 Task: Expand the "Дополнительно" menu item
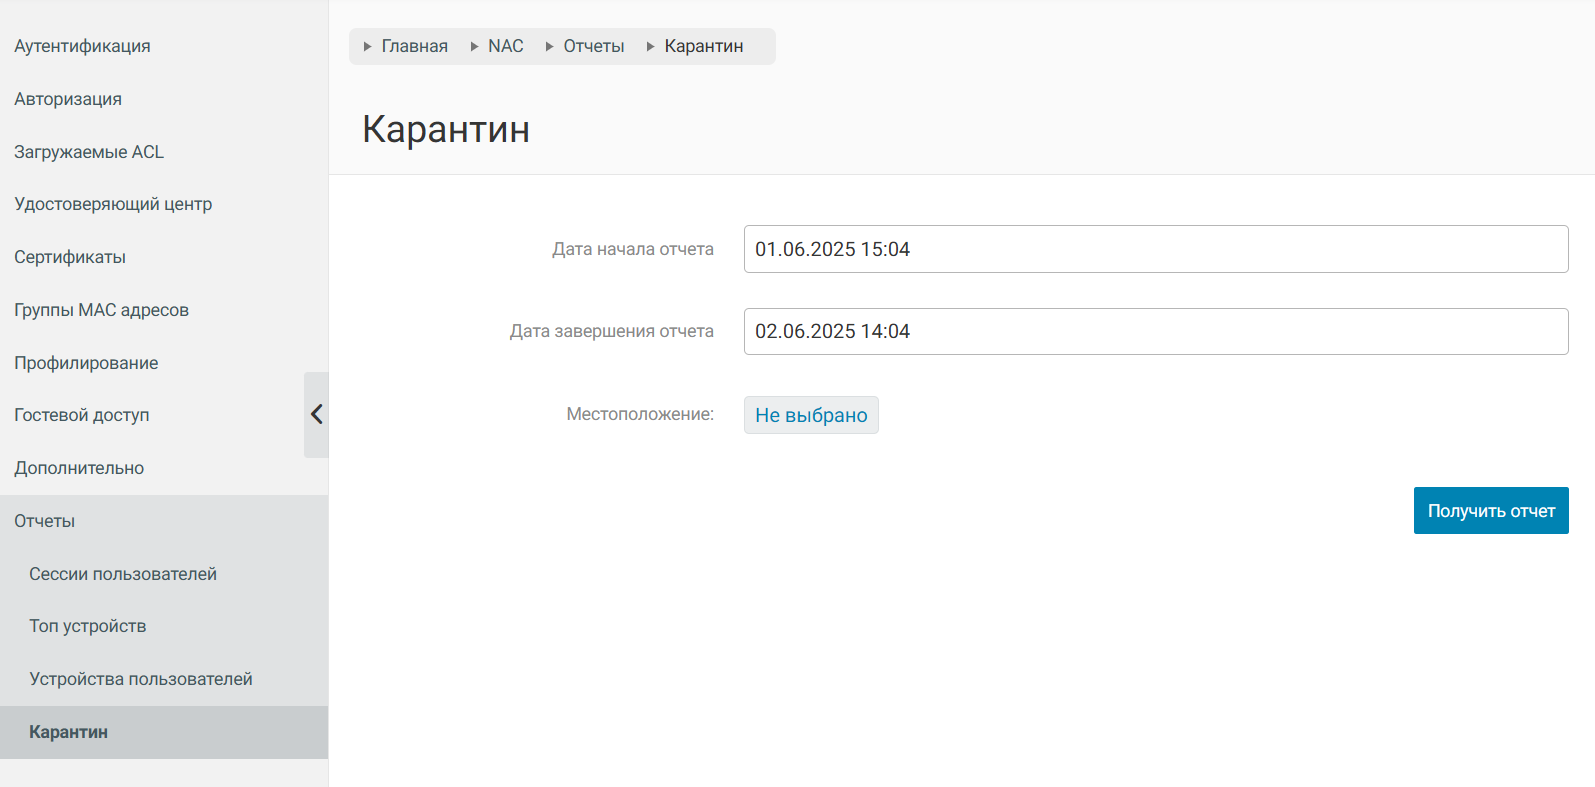point(79,468)
